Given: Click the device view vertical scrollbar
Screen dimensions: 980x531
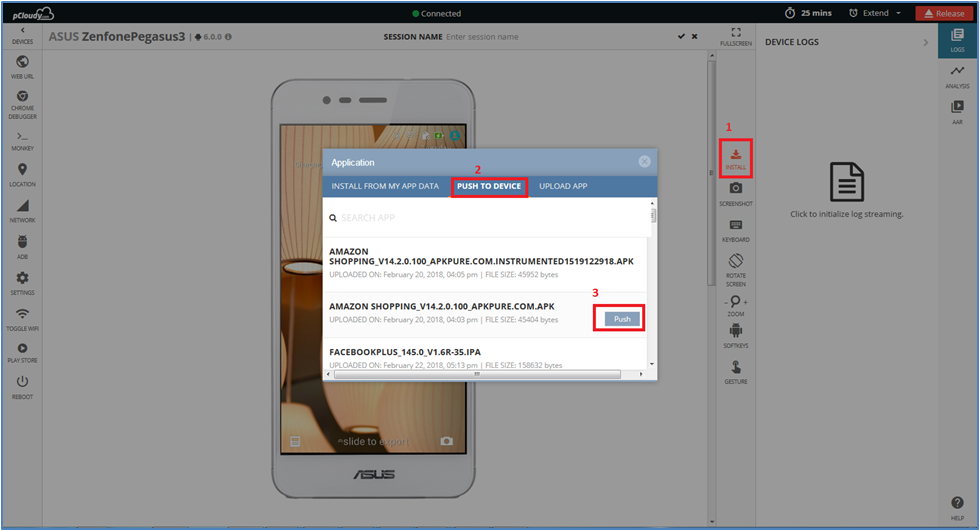Looking at the screenshot, I should point(711,173).
